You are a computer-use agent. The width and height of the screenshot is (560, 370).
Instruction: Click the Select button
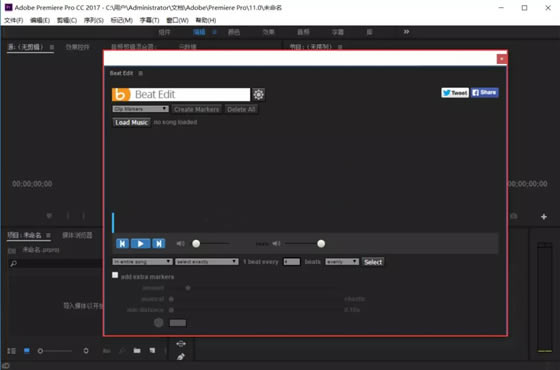click(373, 262)
